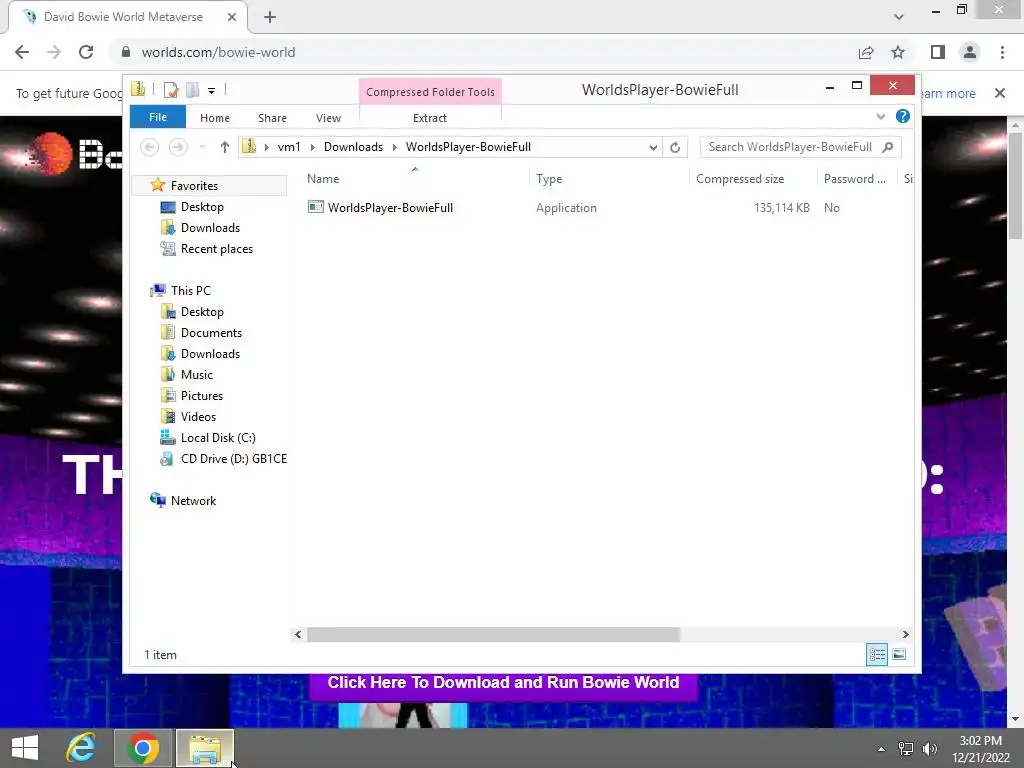
Task: Reload the Chrome page
Action: [86, 52]
